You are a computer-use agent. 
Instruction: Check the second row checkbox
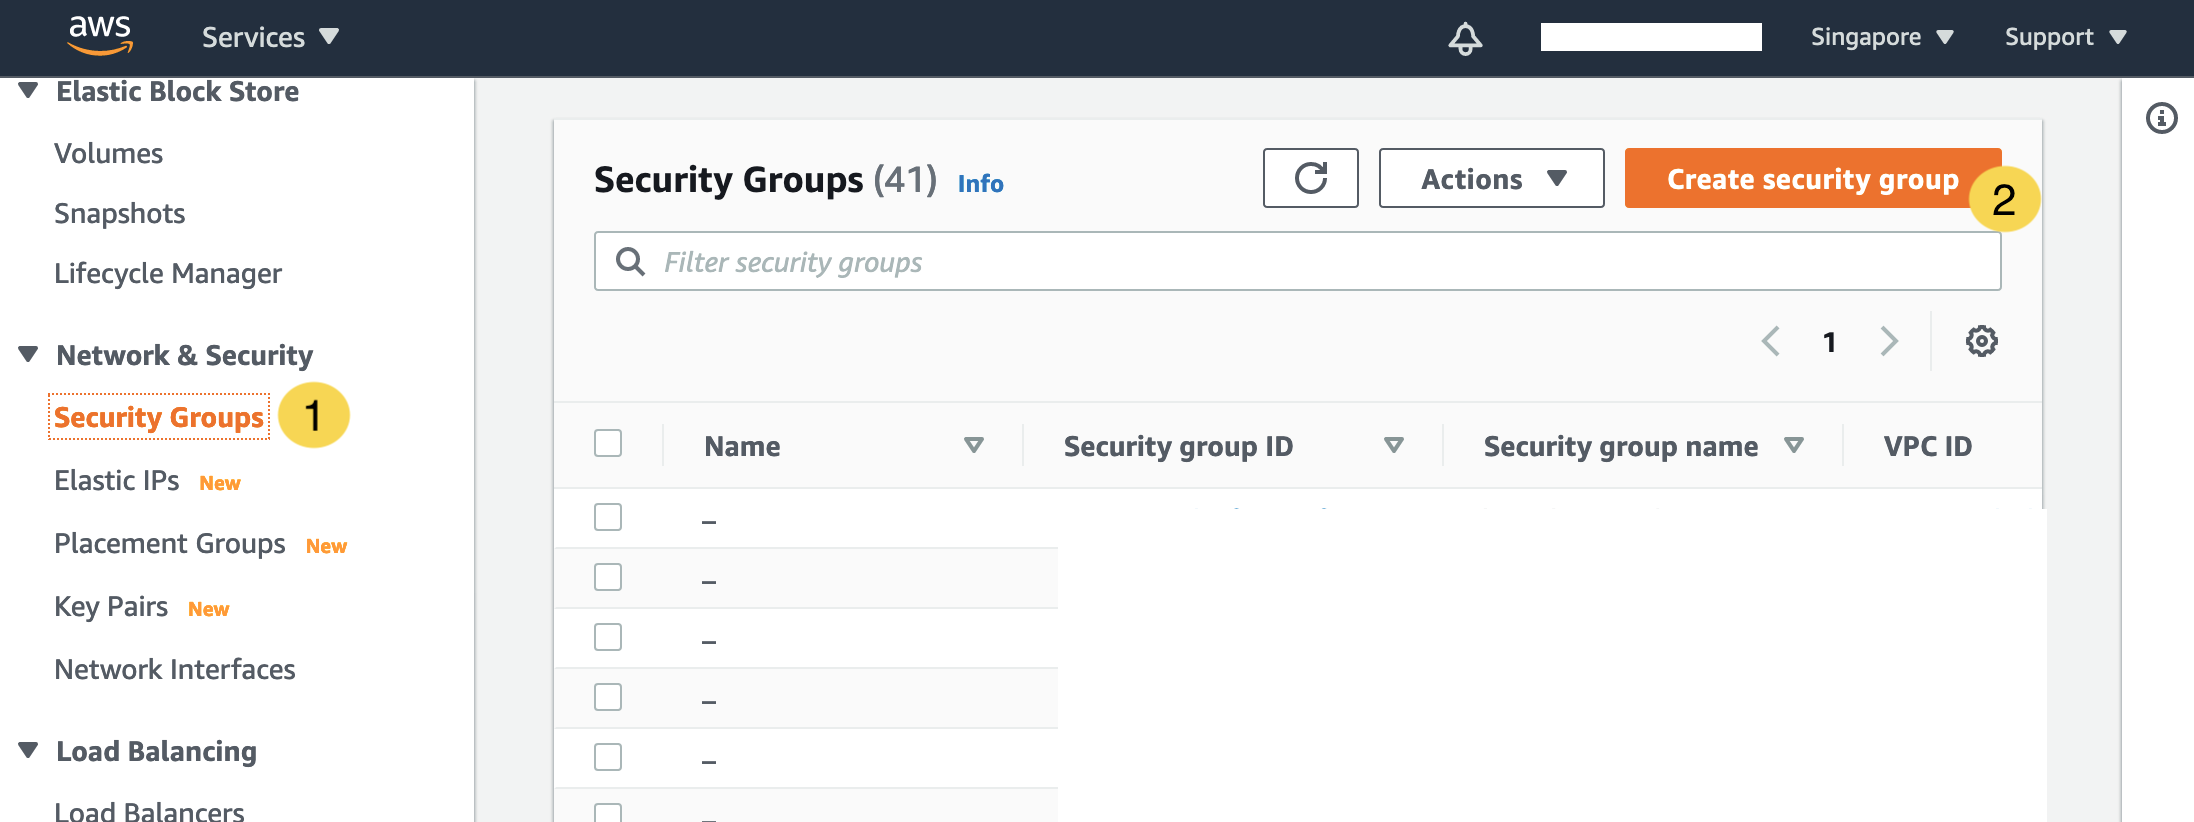pos(608,577)
